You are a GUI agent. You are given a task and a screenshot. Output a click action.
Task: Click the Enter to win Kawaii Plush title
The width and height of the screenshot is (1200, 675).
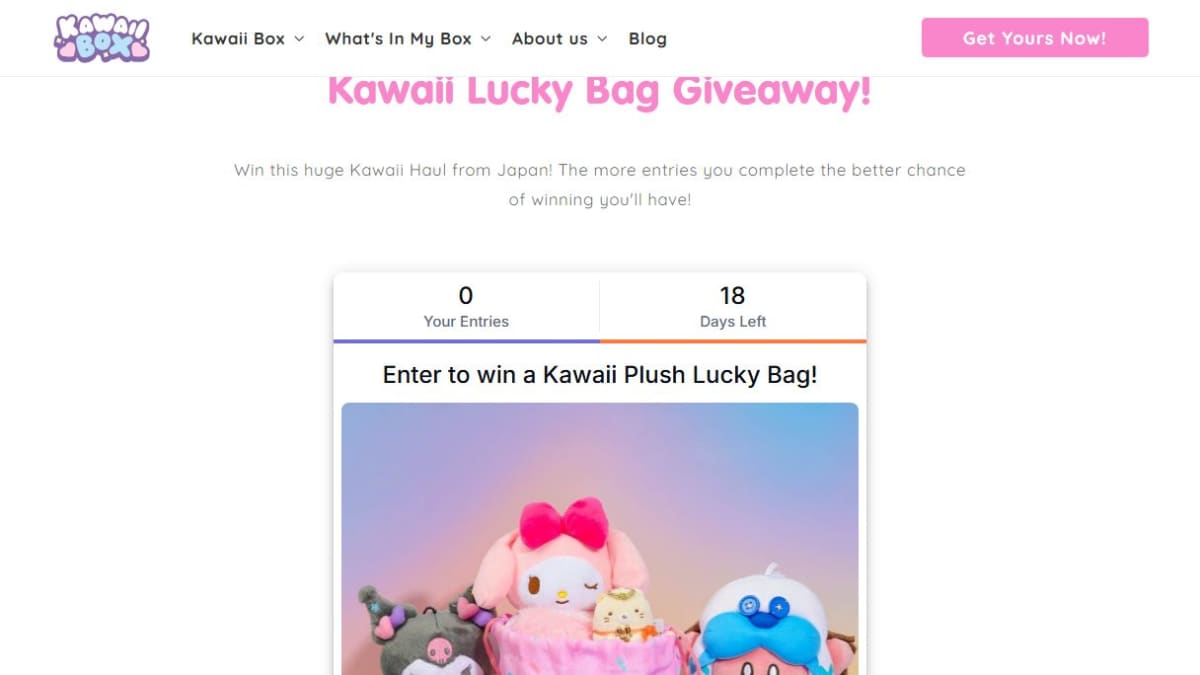click(x=600, y=375)
